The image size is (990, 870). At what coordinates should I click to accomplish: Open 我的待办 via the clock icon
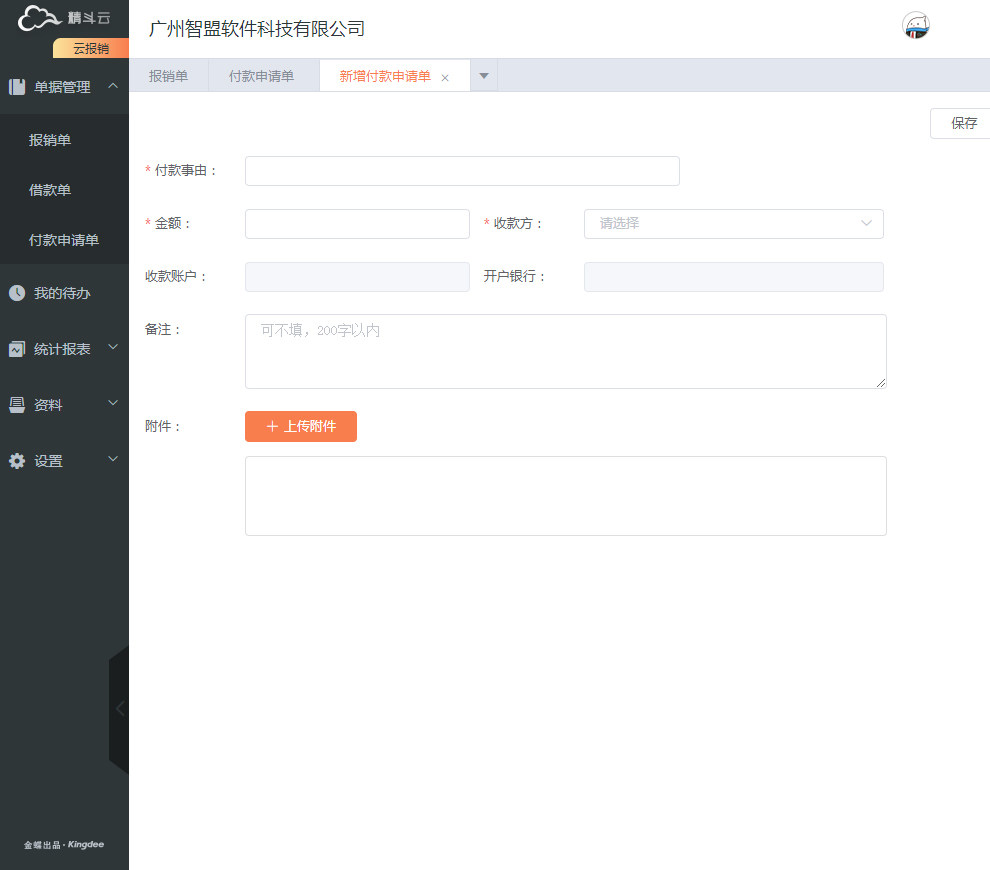pos(17,293)
